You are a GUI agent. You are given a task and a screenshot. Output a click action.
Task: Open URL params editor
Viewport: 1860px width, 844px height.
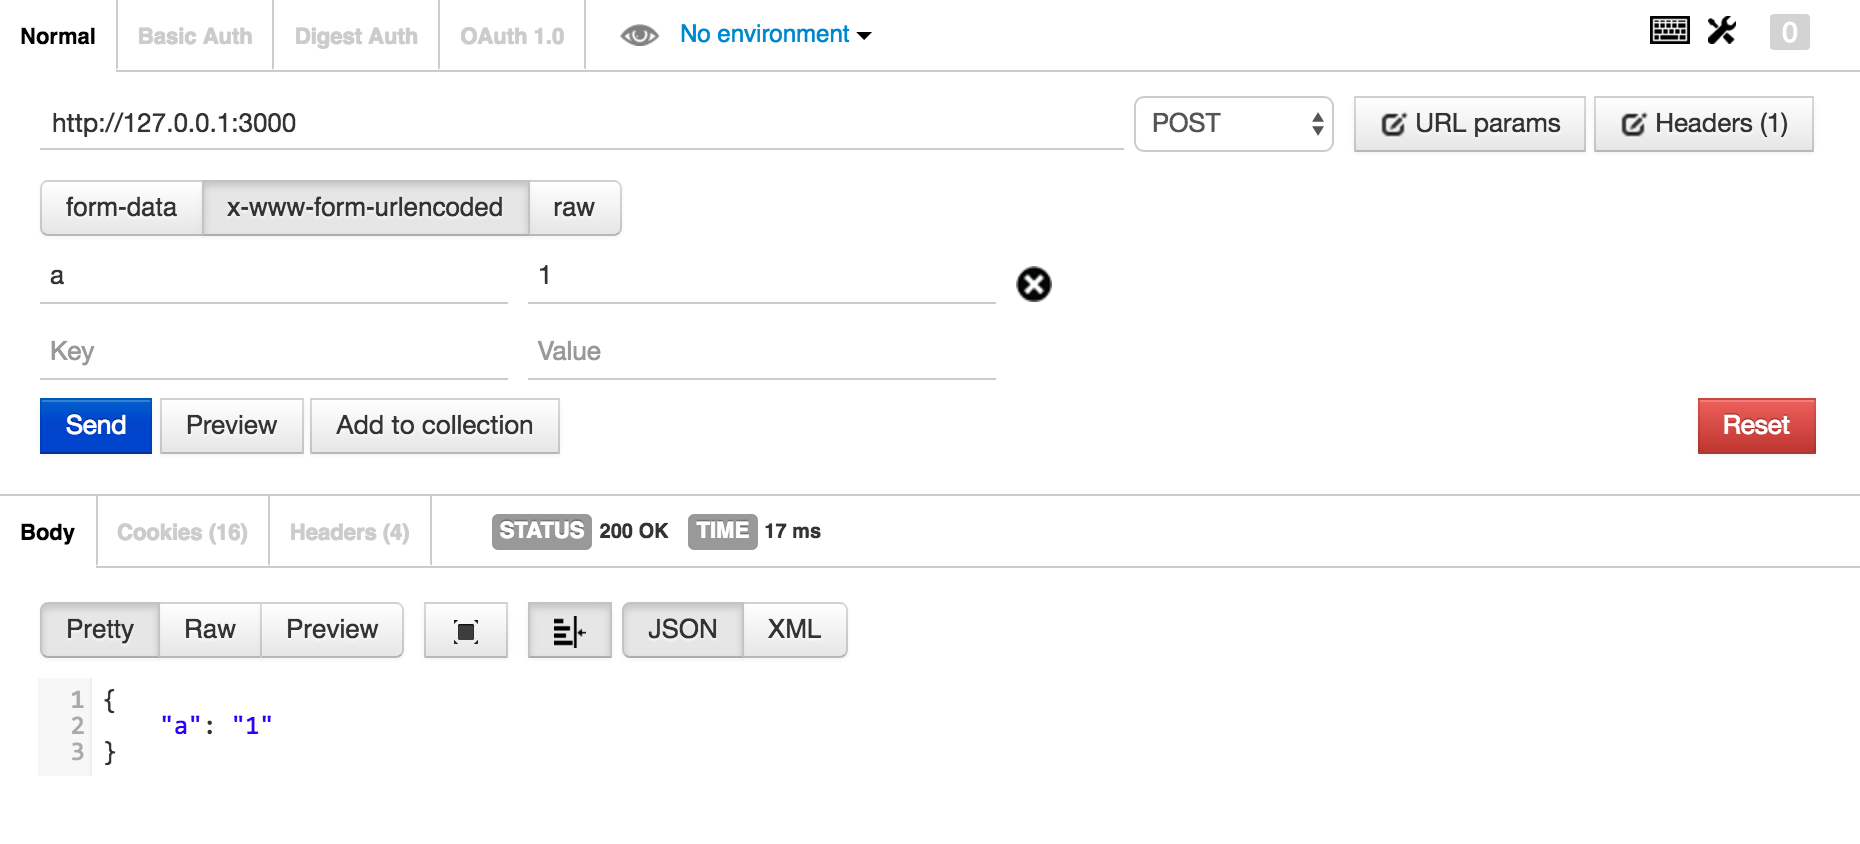(1470, 124)
